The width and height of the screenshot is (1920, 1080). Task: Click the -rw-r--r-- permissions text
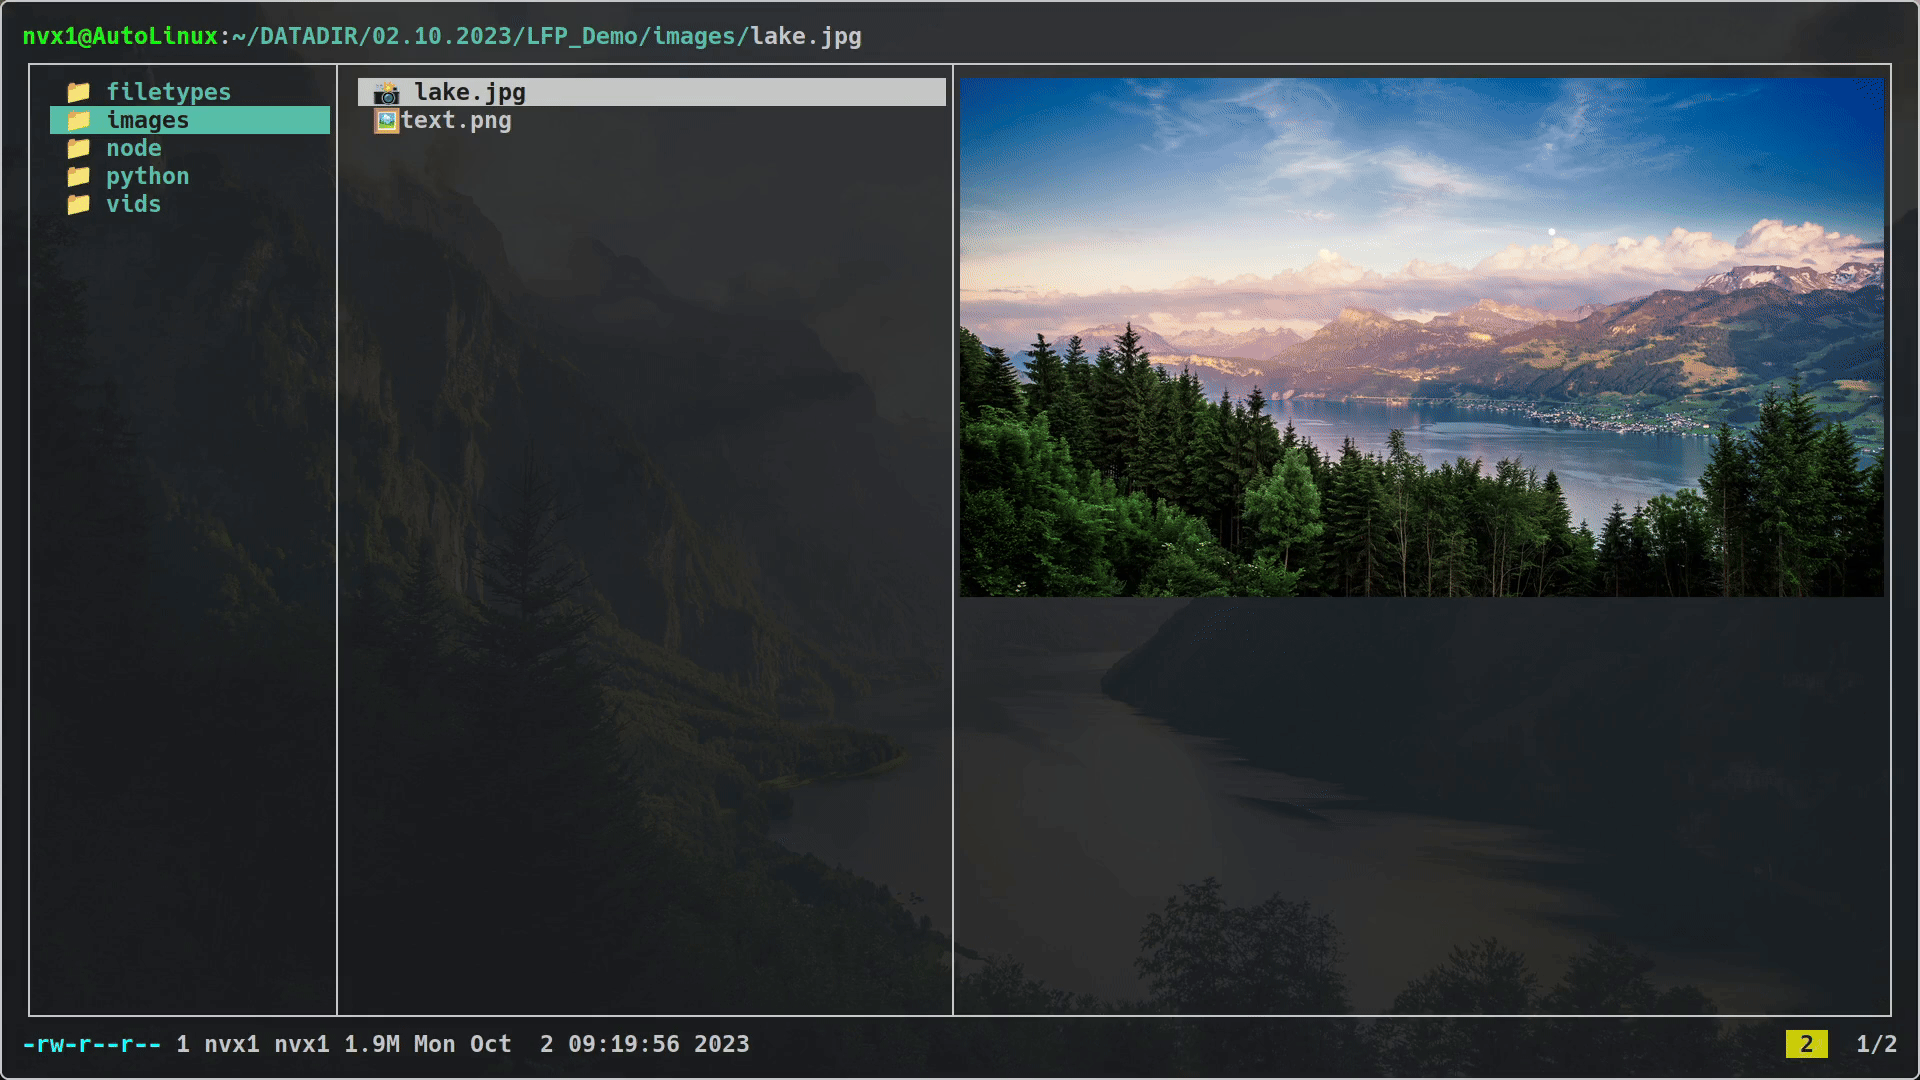(x=92, y=1044)
